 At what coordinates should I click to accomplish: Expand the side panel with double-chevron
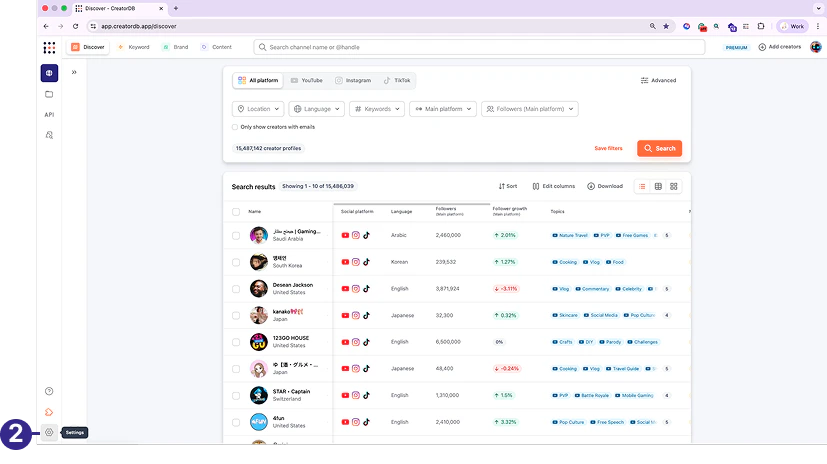pyautogui.click(x=74, y=72)
